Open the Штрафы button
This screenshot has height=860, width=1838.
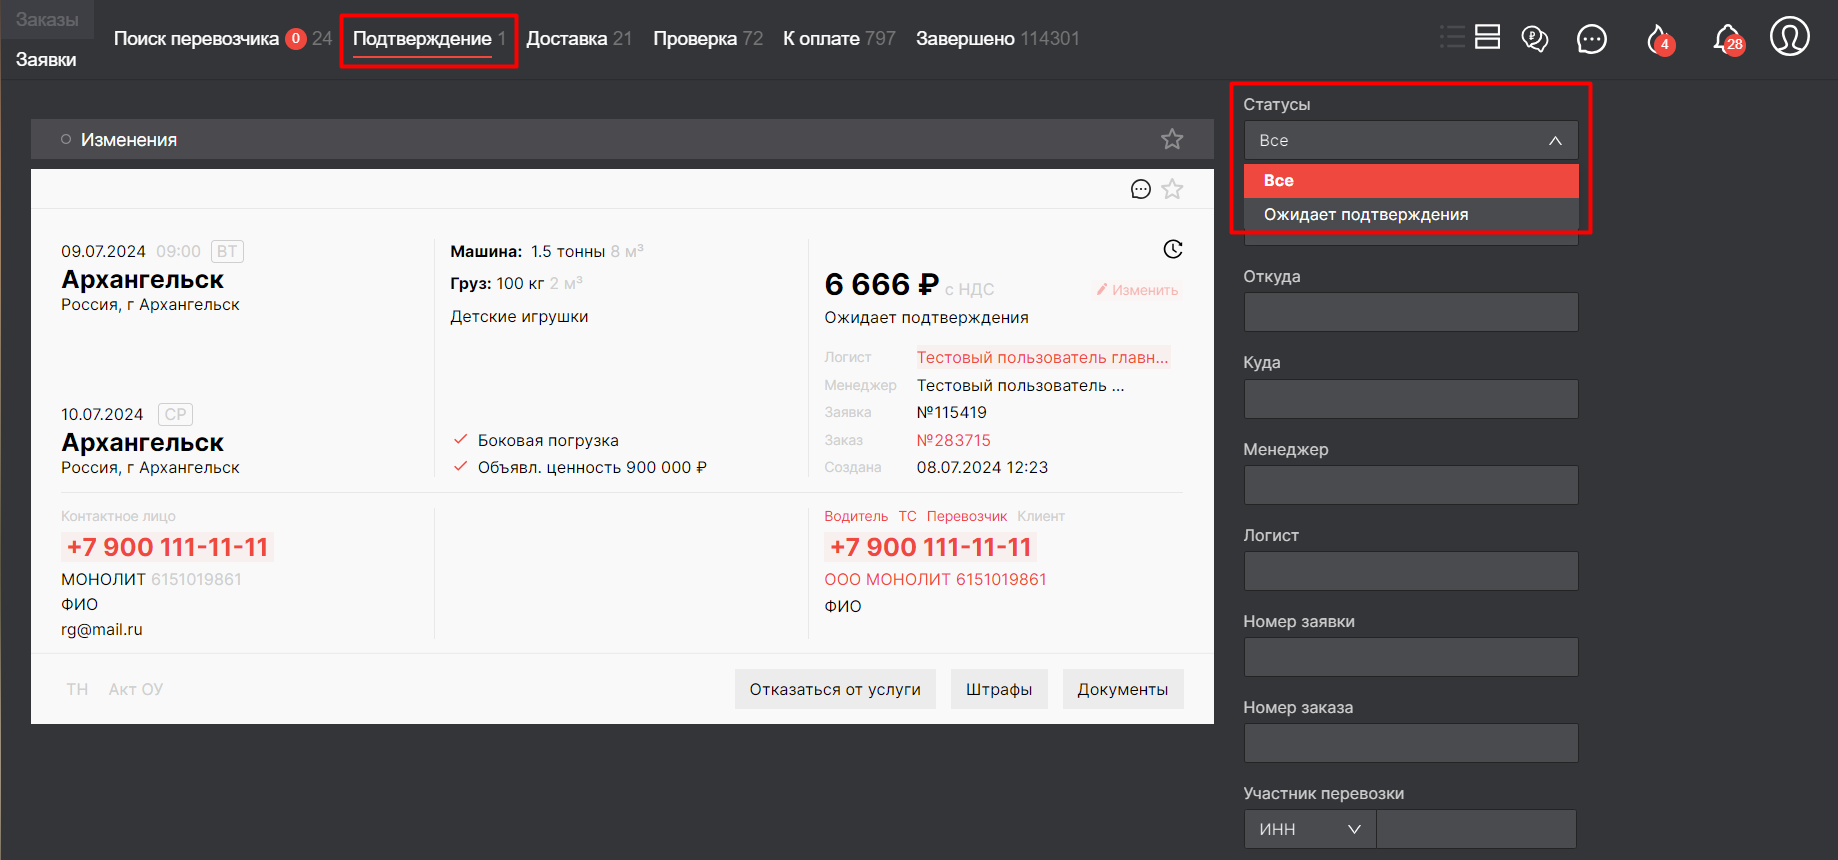pos(999,689)
